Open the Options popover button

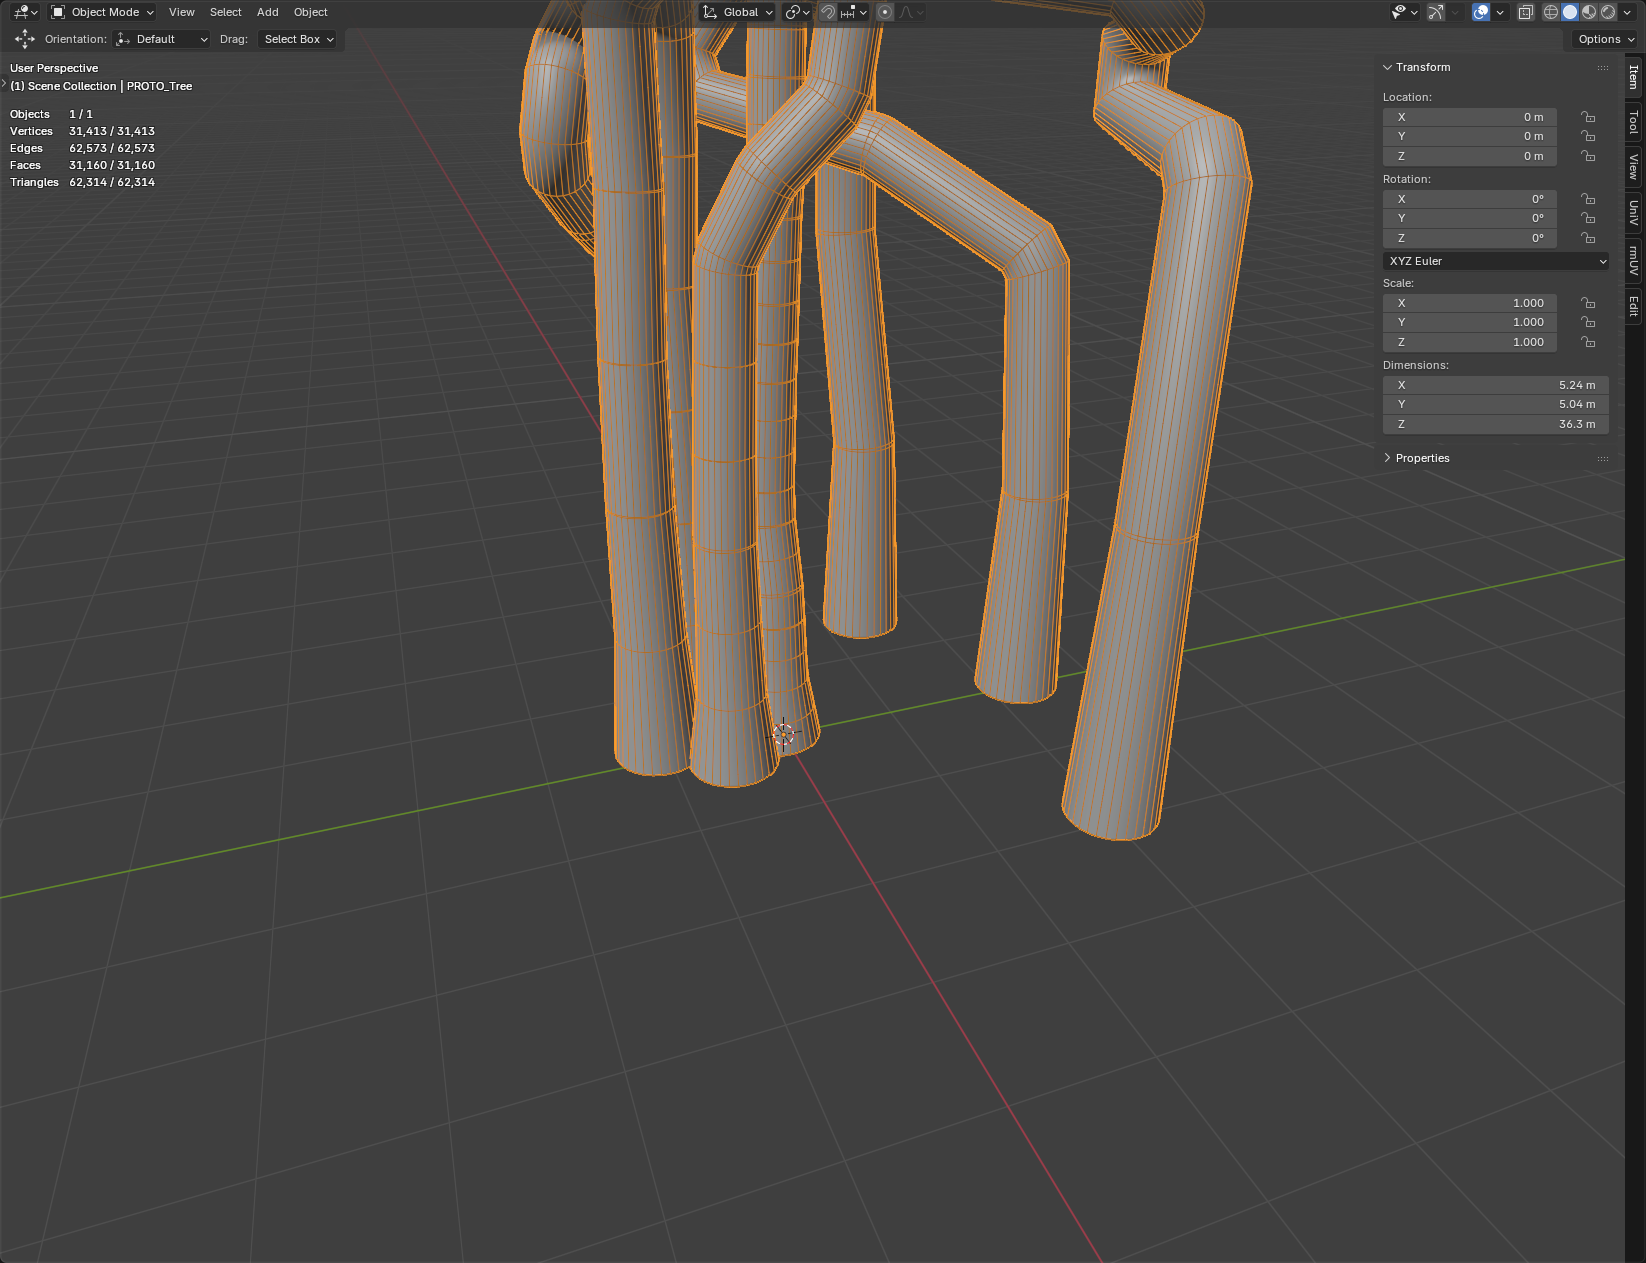(1606, 39)
